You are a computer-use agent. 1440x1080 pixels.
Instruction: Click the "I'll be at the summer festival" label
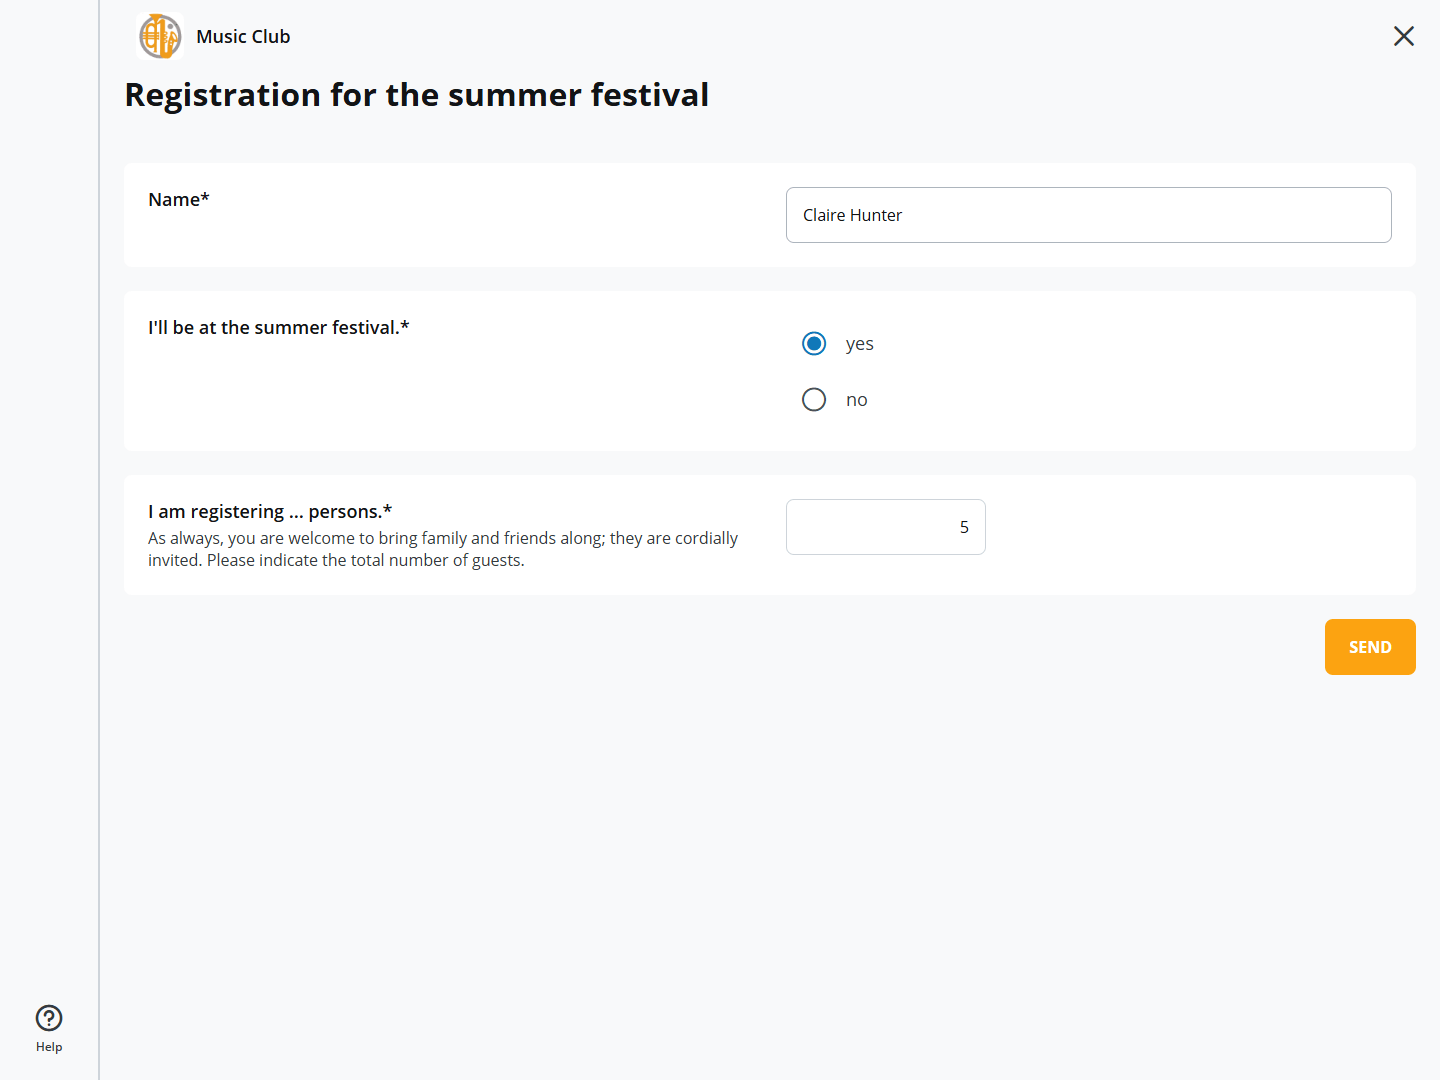278,328
